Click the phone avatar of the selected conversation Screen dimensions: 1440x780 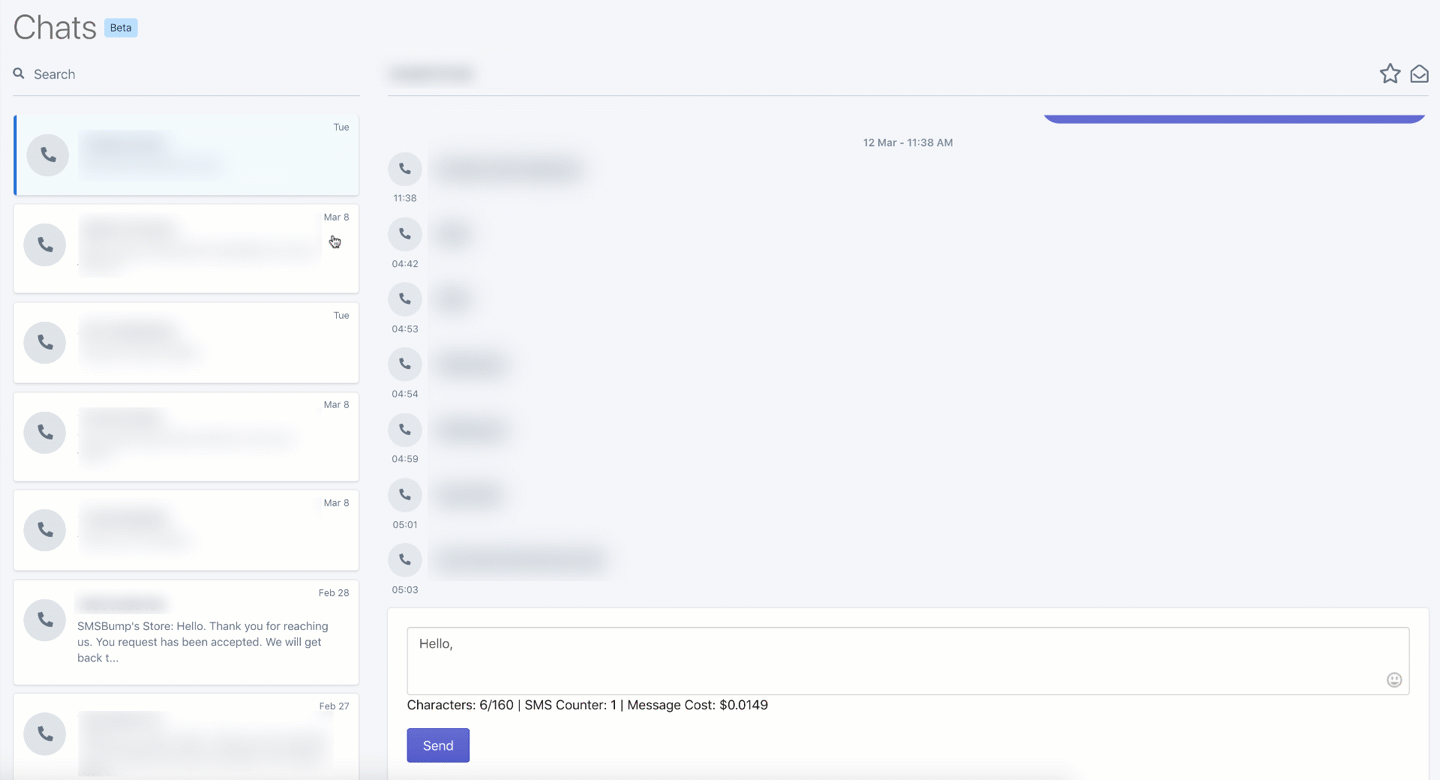point(47,155)
